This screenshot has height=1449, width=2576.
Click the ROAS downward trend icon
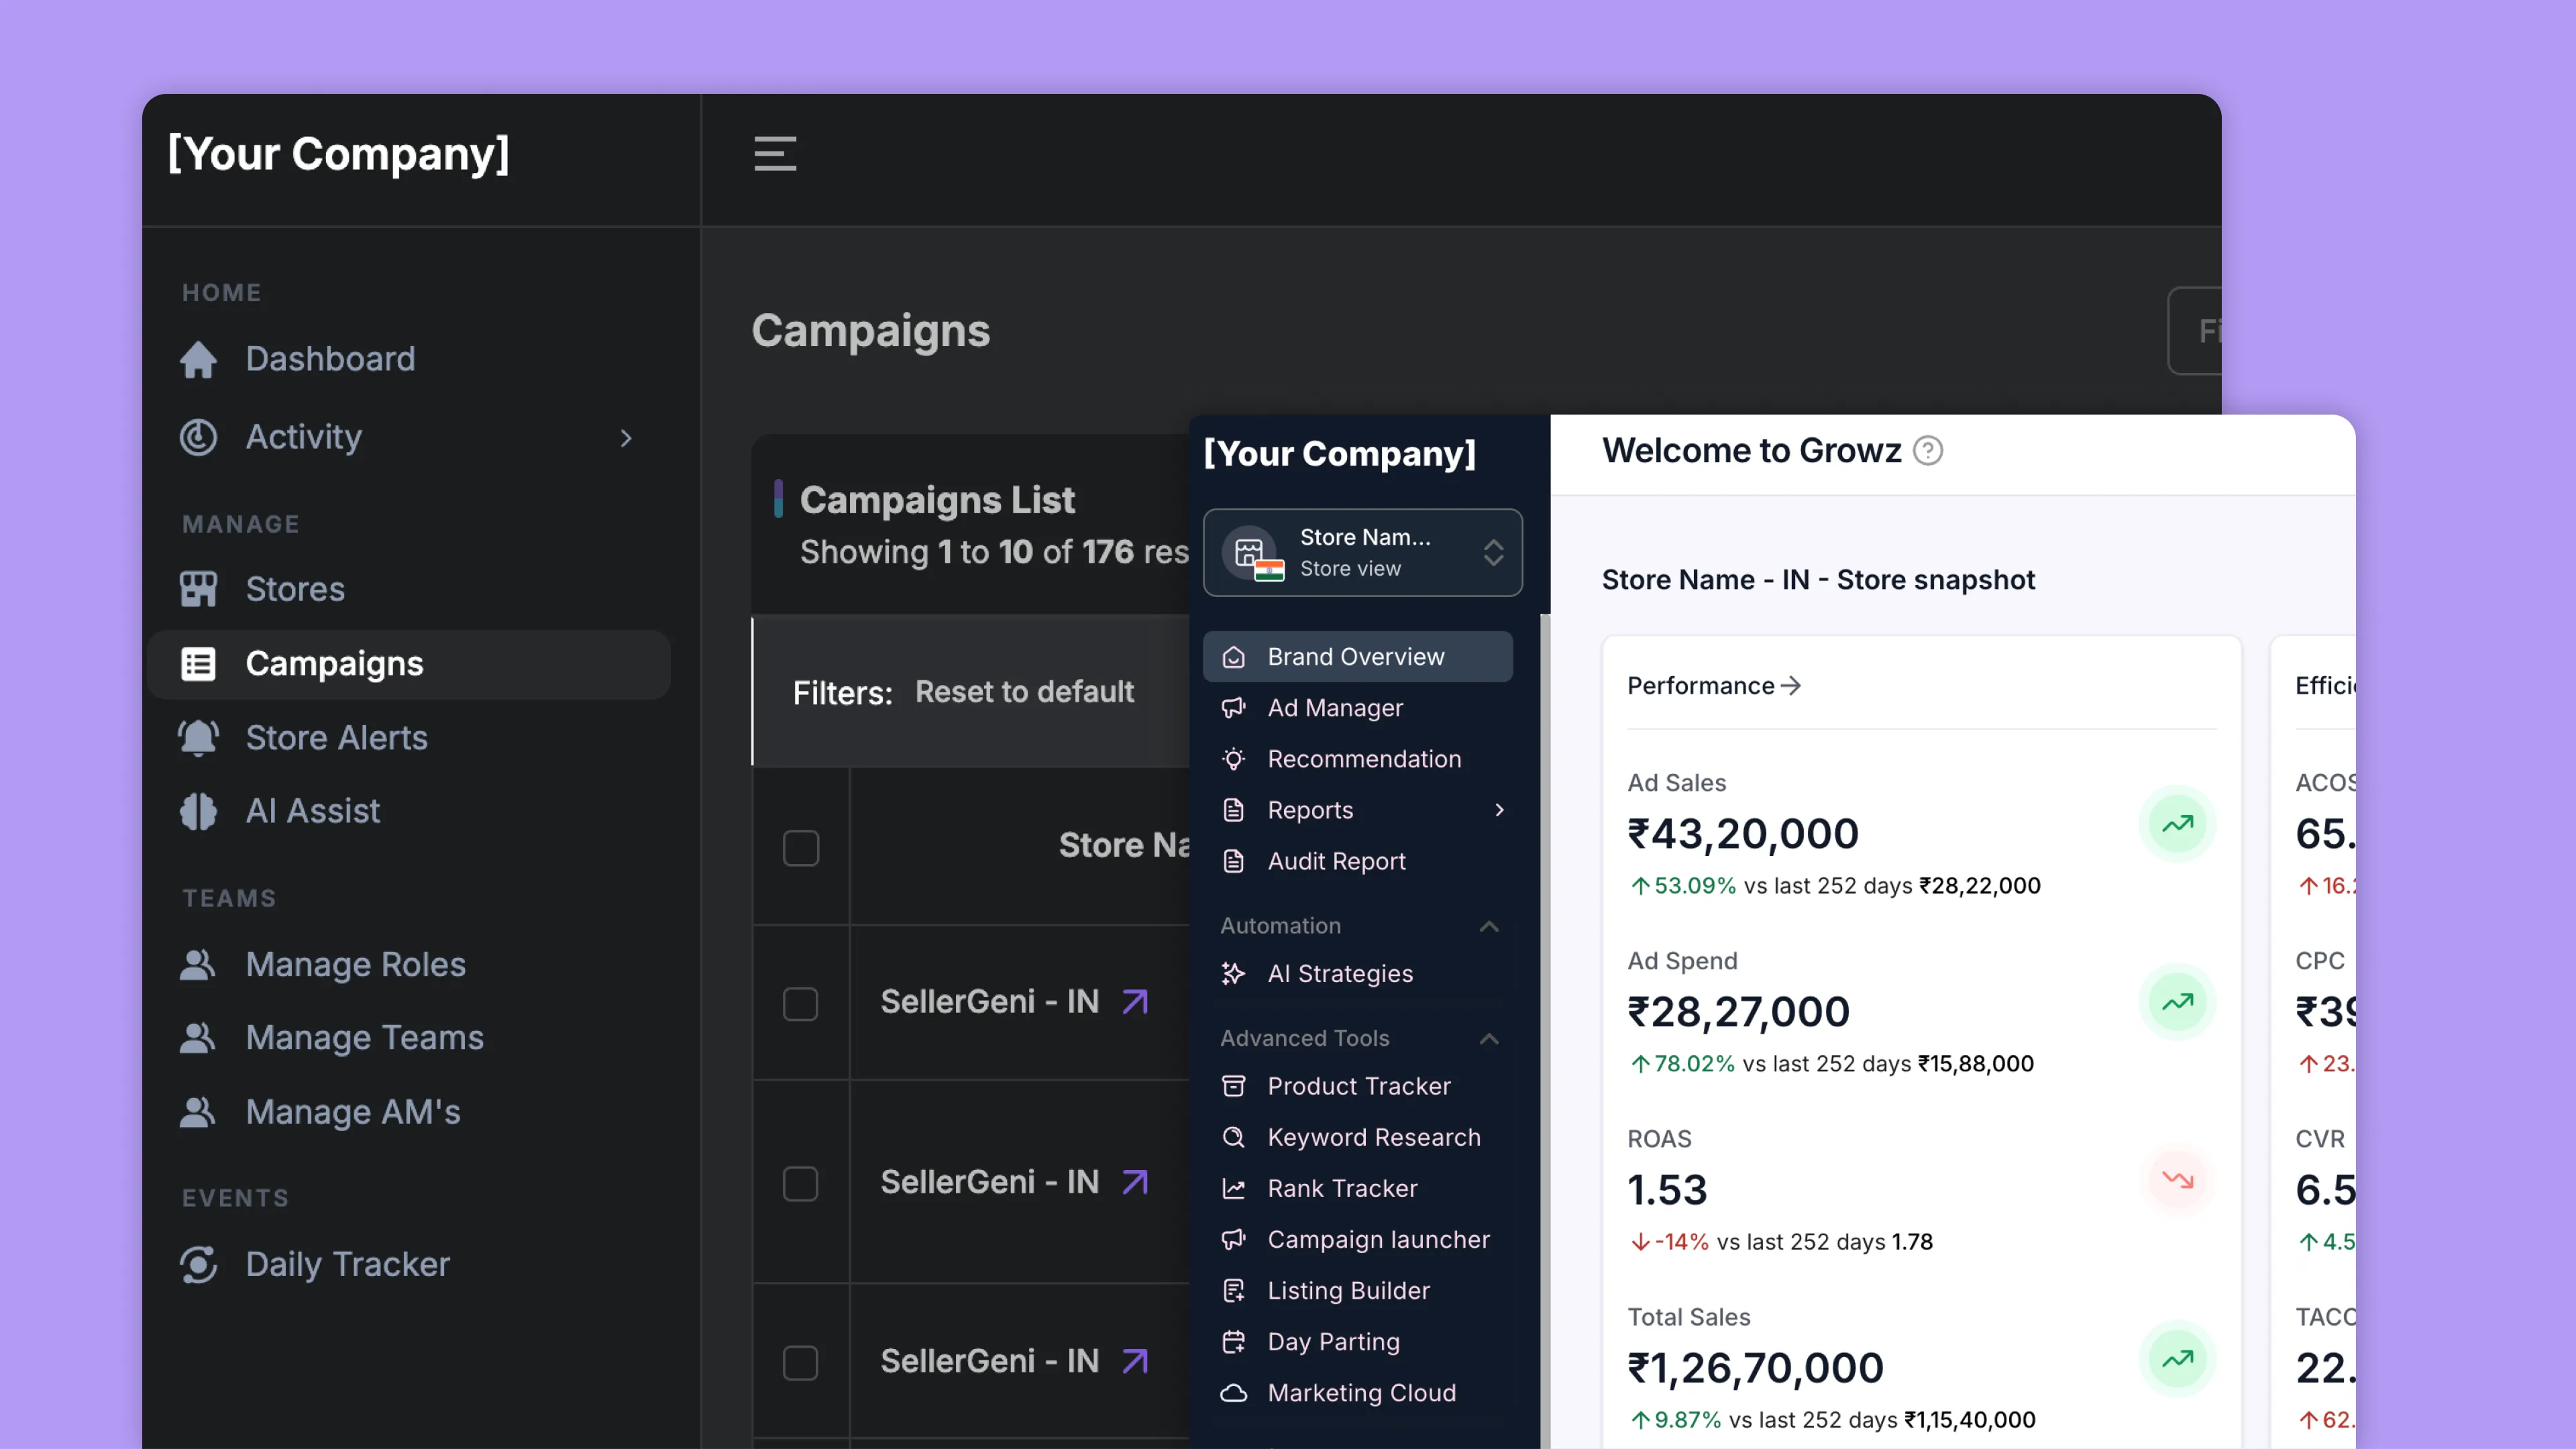2177,1180
